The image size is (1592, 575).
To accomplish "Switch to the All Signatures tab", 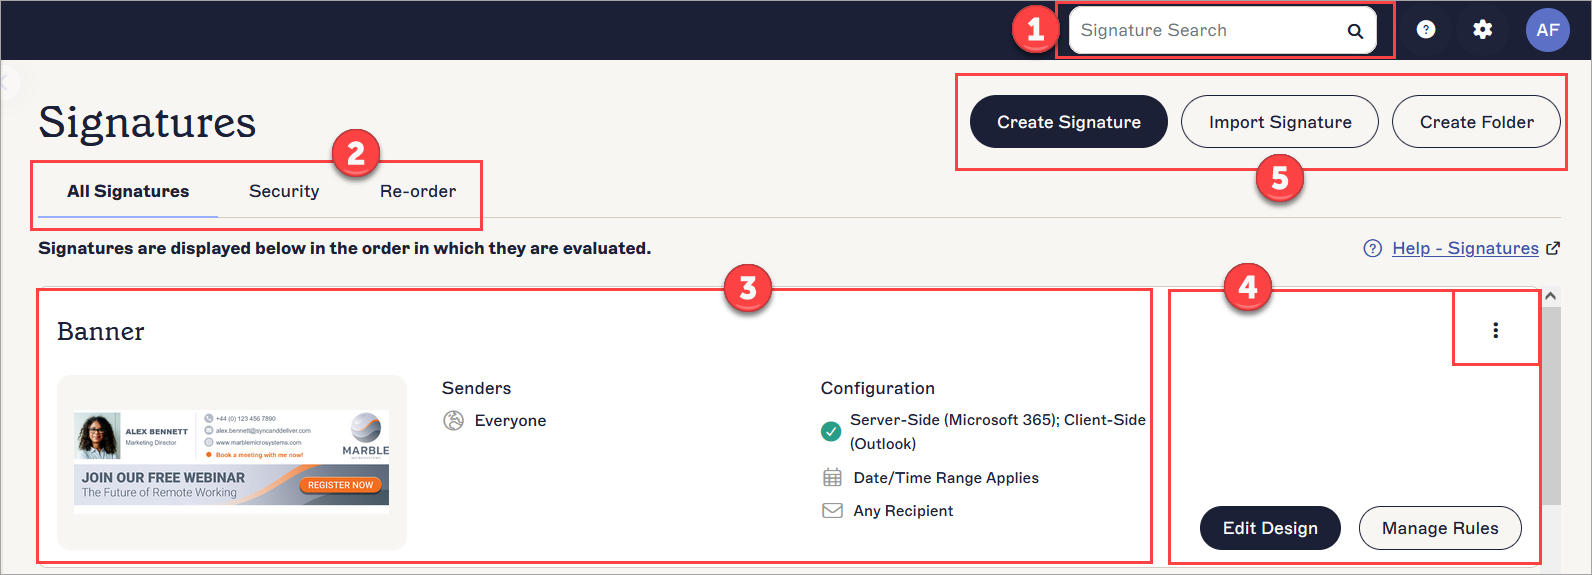I will 128,191.
